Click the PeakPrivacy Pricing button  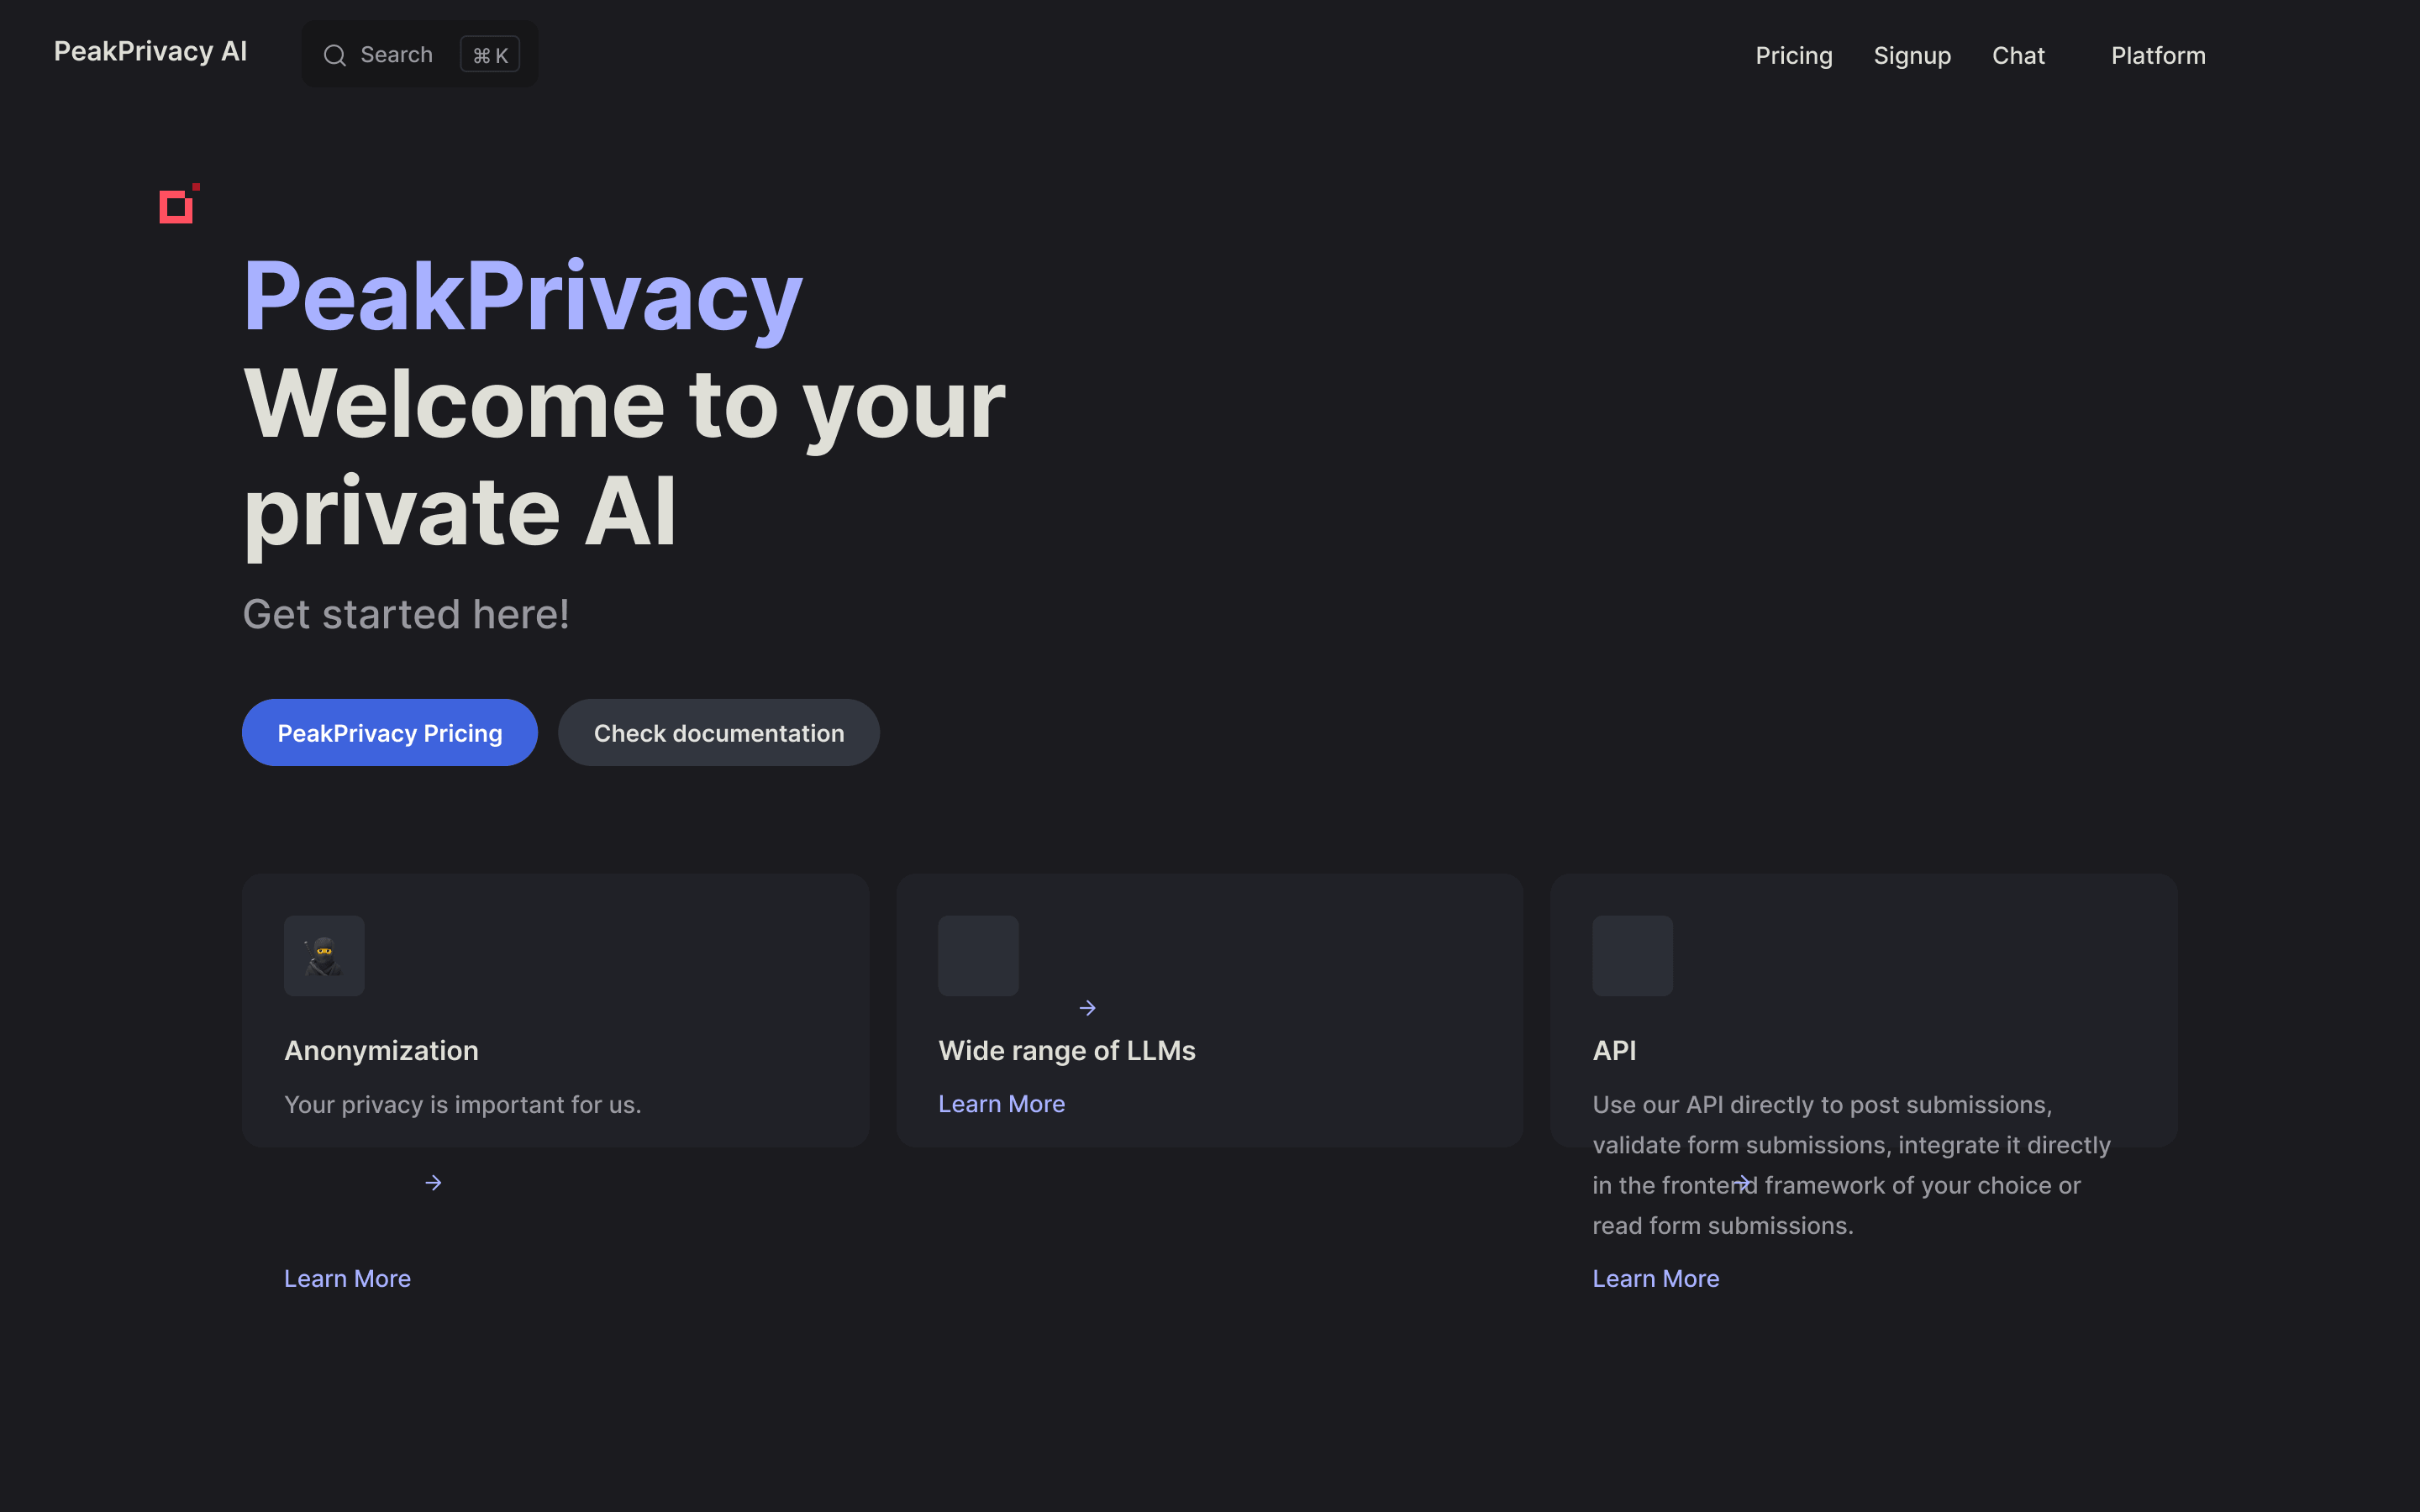(390, 733)
